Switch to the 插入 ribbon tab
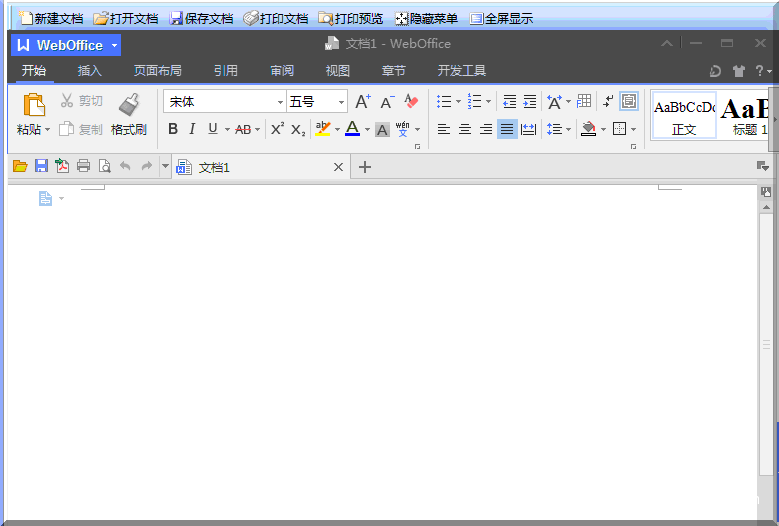 [x=90, y=71]
